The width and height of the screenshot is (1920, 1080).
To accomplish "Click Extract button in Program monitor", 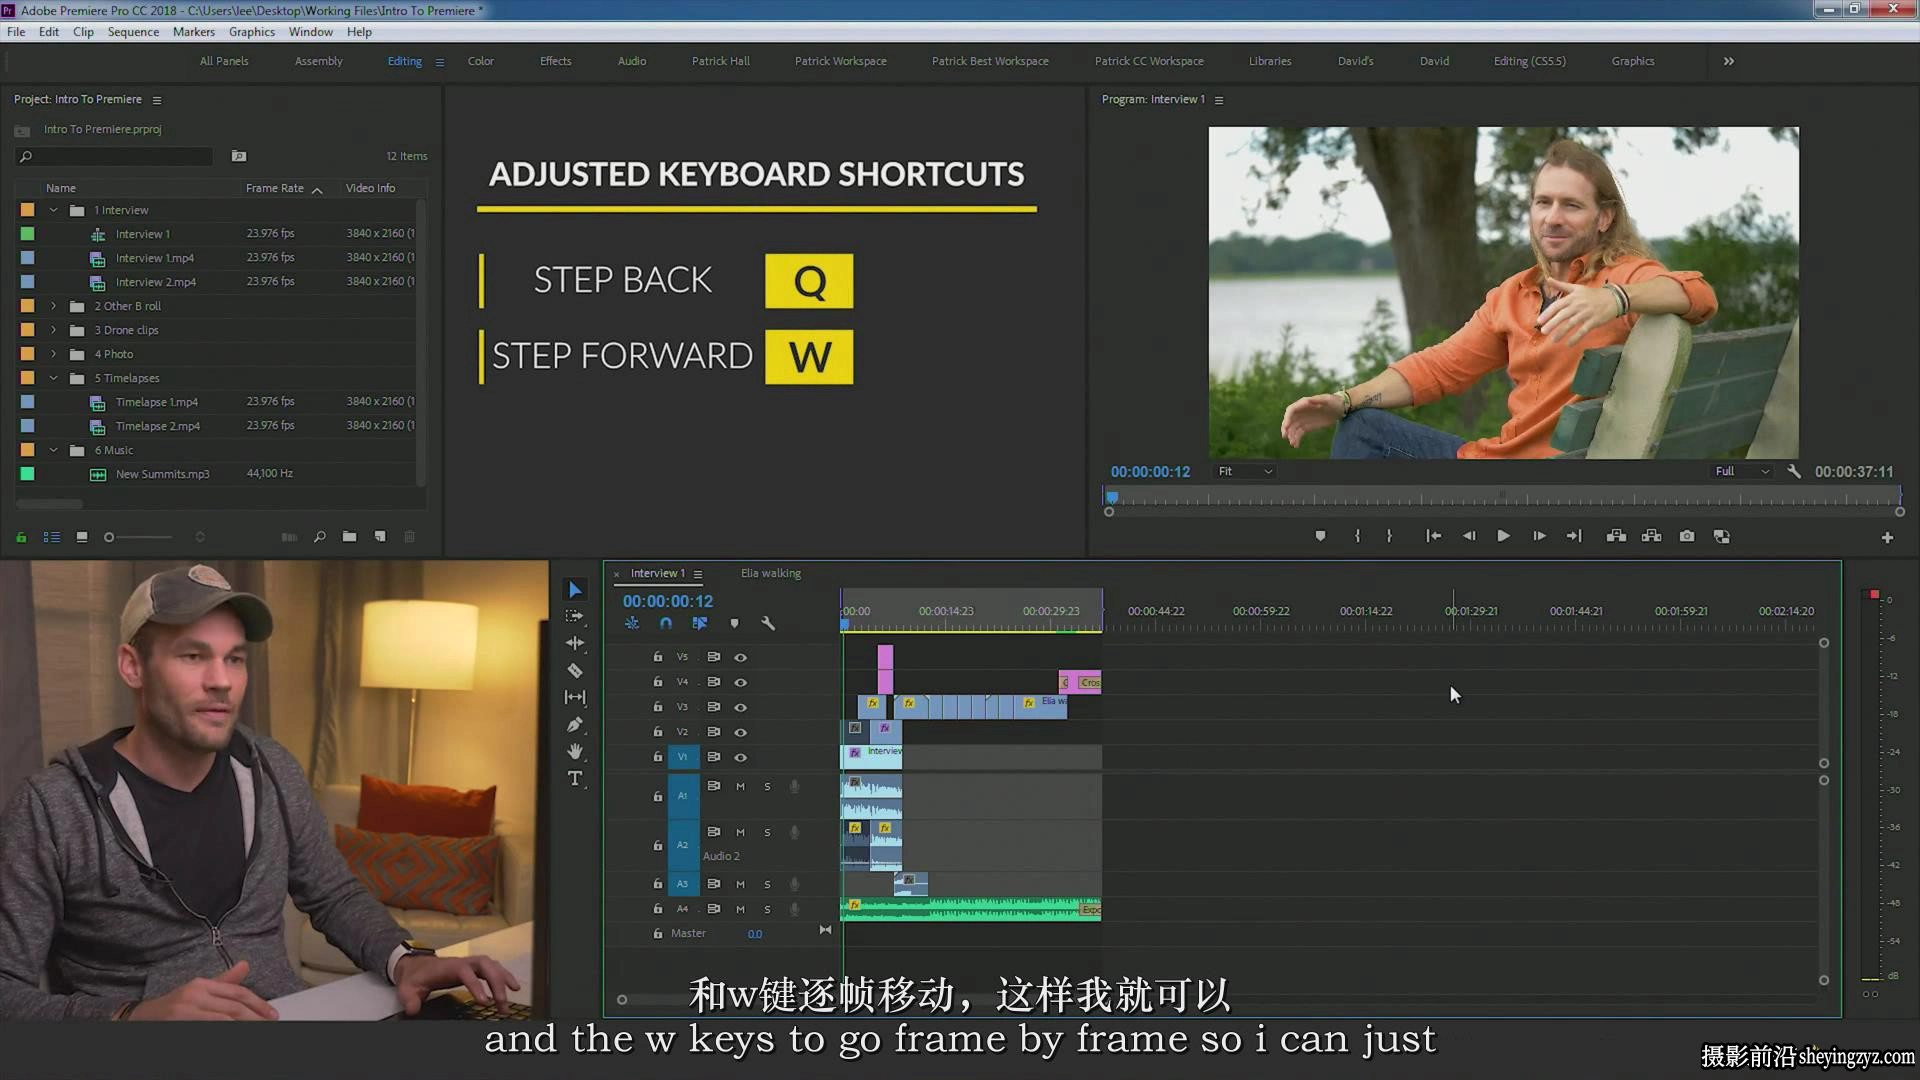I will (x=1652, y=536).
